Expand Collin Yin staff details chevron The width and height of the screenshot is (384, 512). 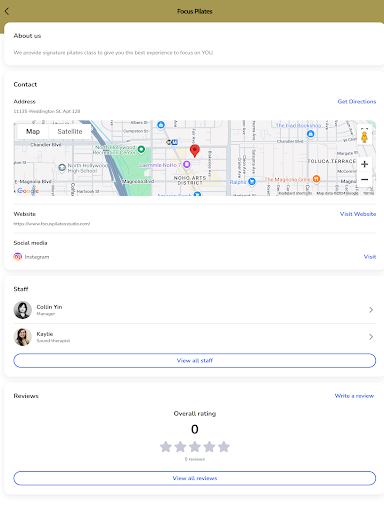[371, 310]
